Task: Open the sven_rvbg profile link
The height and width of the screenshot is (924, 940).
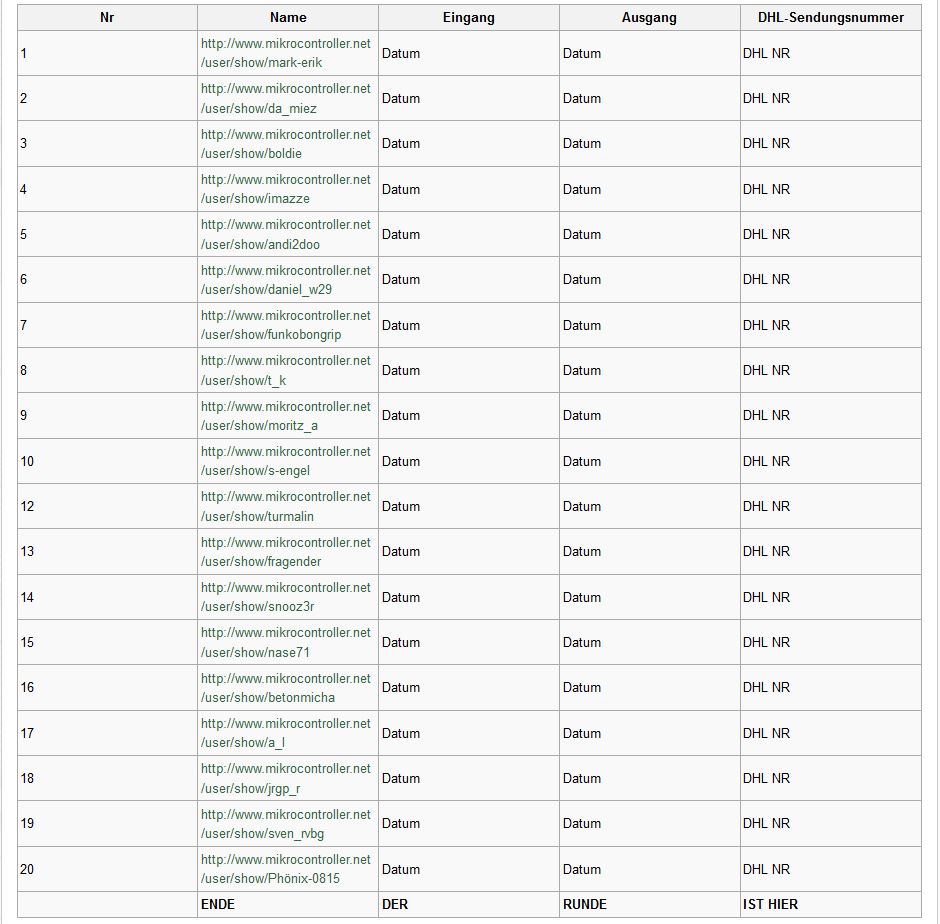Action: (286, 824)
